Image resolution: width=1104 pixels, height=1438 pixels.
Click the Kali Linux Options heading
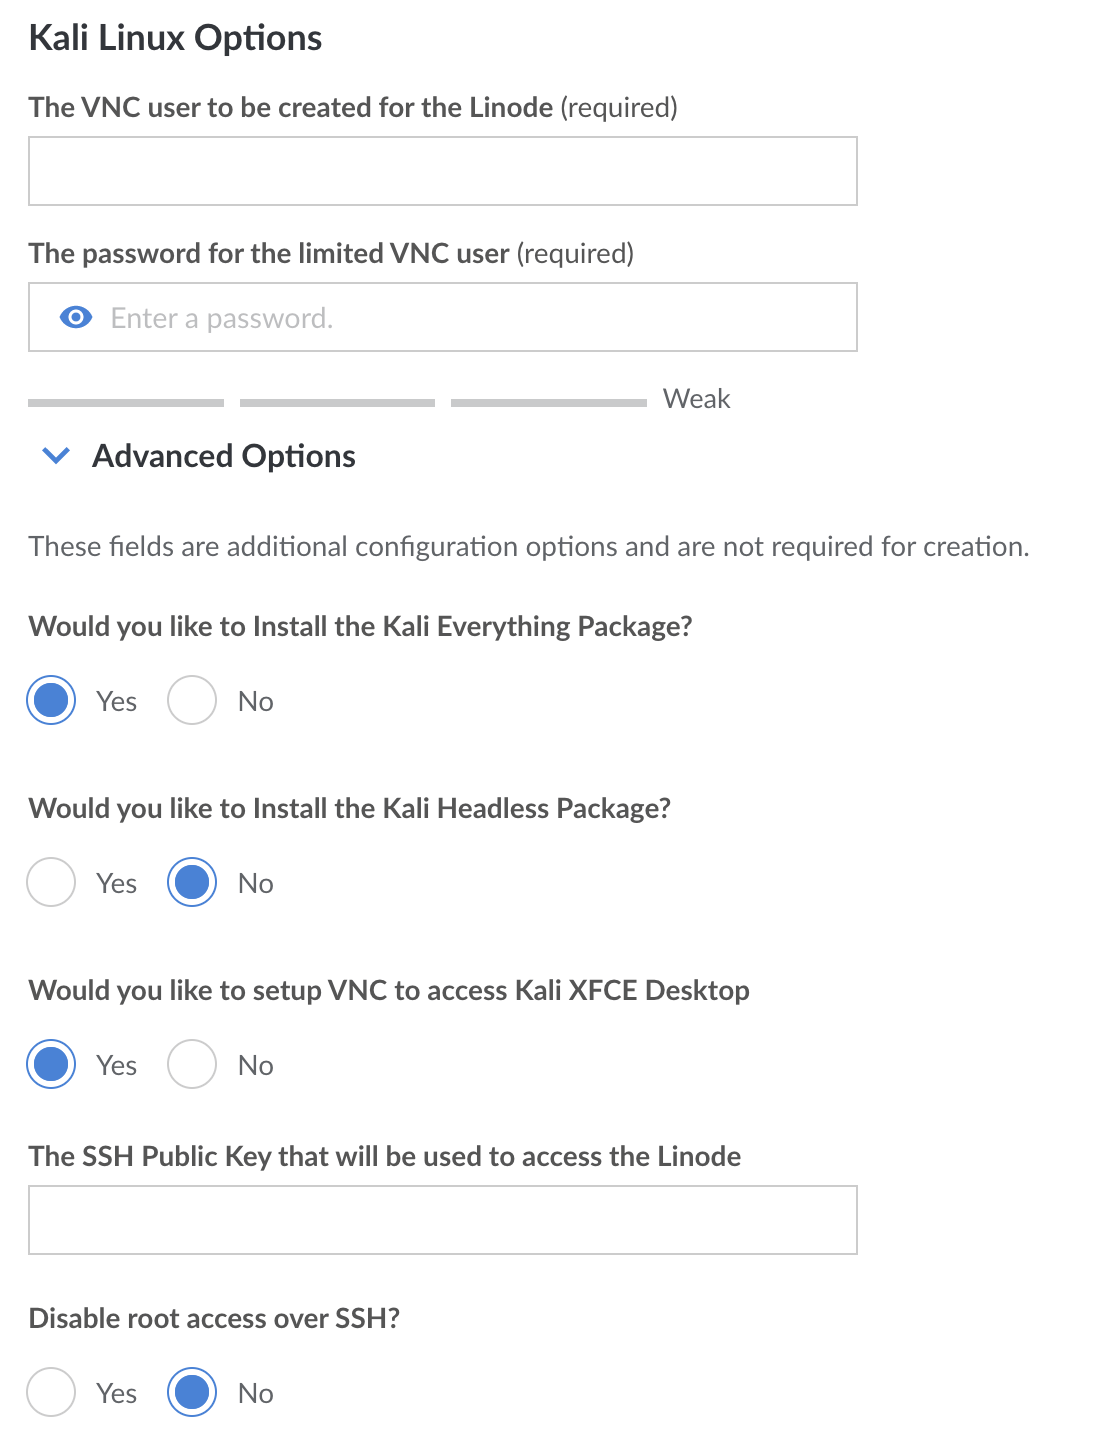(175, 38)
